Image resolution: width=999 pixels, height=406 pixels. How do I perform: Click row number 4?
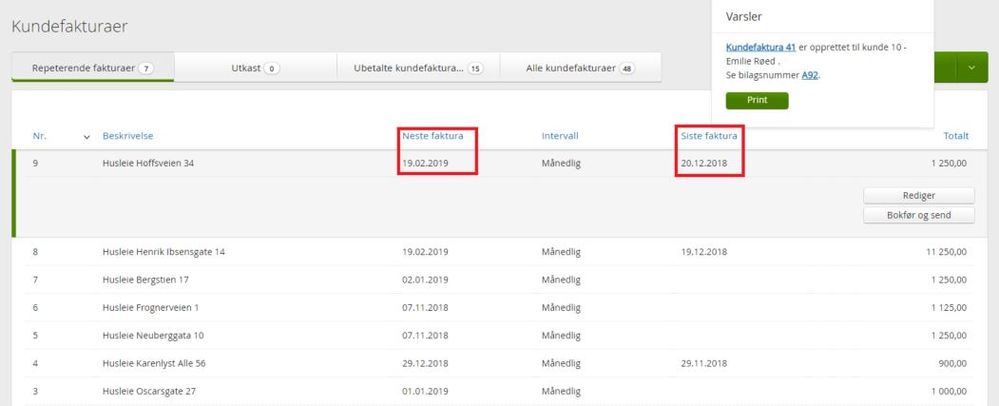[36, 363]
